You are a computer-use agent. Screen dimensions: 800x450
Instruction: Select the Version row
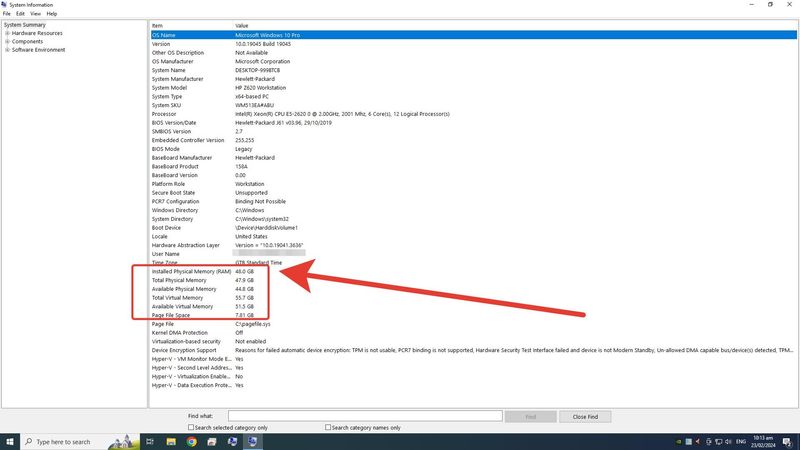click(473, 44)
